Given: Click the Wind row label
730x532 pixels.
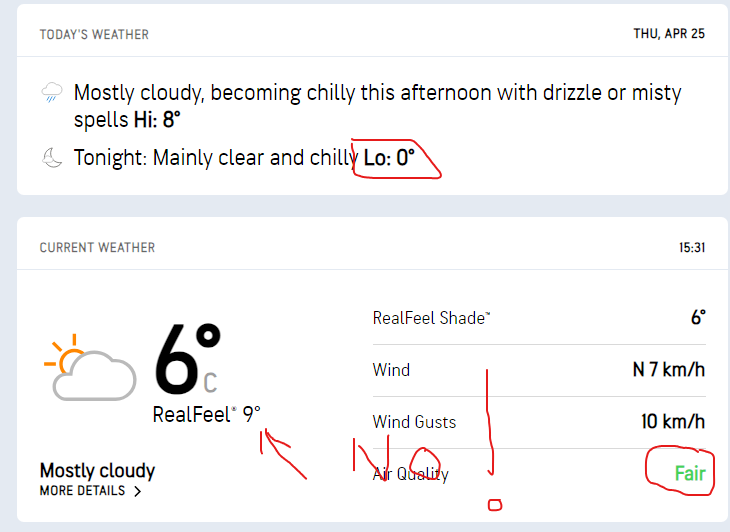Looking at the screenshot, I should (391, 370).
